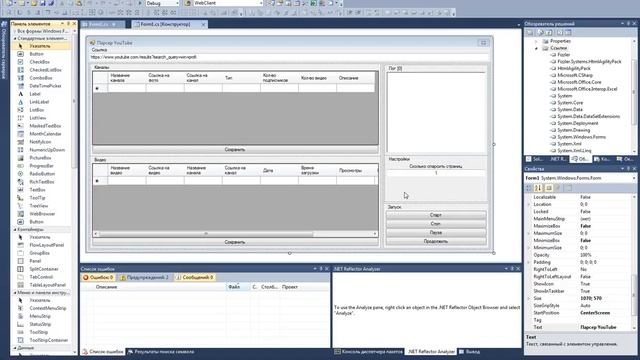Choose the RichTextBox toolbox control
The height and width of the screenshot is (360, 640).
42,182
